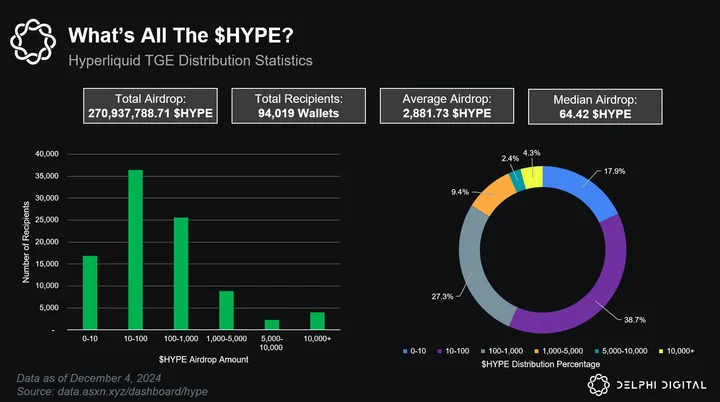Image resolution: width=720 pixels, height=402 pixels.
Task: Click the 'Hyperliquid TGE Distribution Statistics' subtitle
Action: tap(191, 61)
